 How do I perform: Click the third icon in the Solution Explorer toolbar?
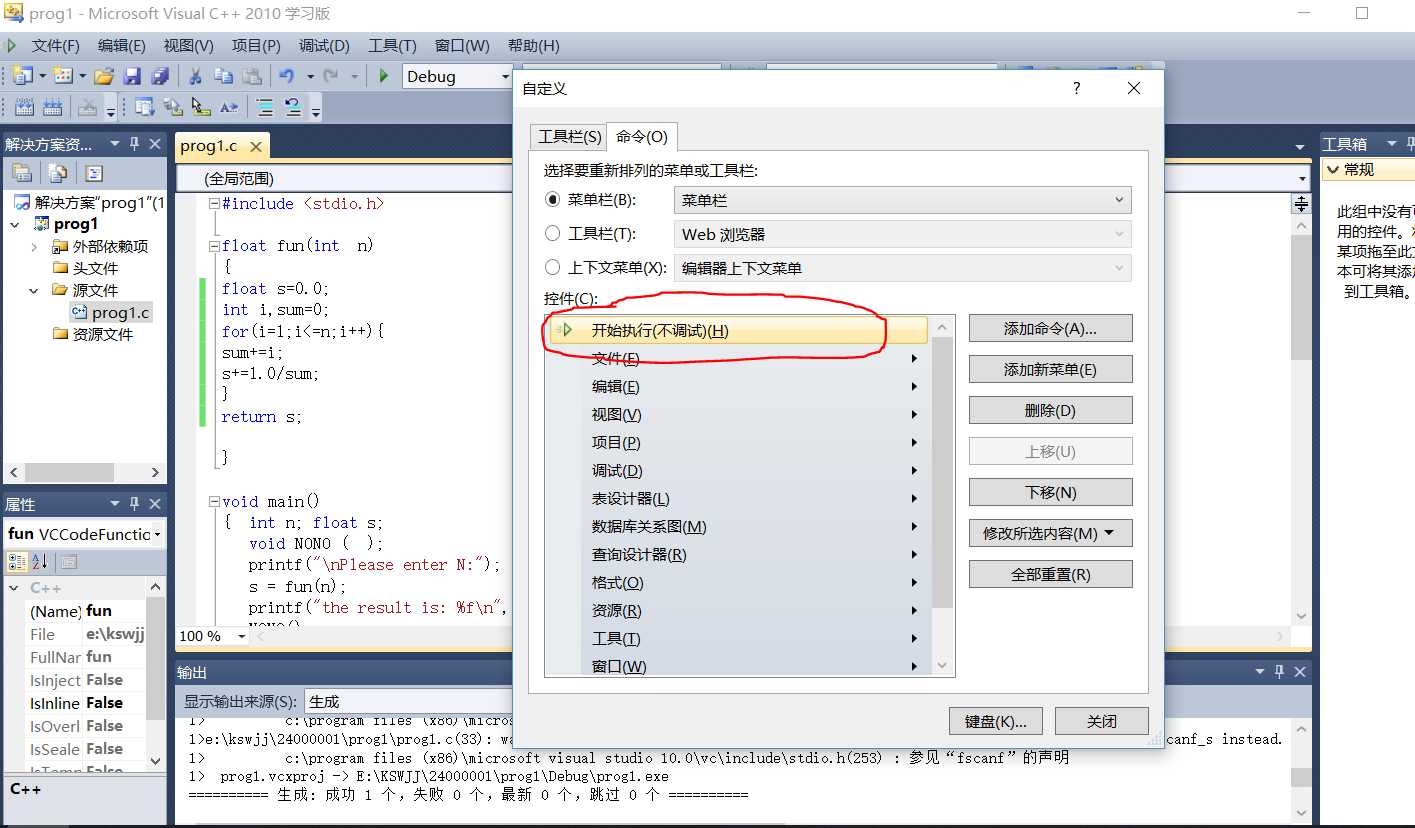(94, 173)
